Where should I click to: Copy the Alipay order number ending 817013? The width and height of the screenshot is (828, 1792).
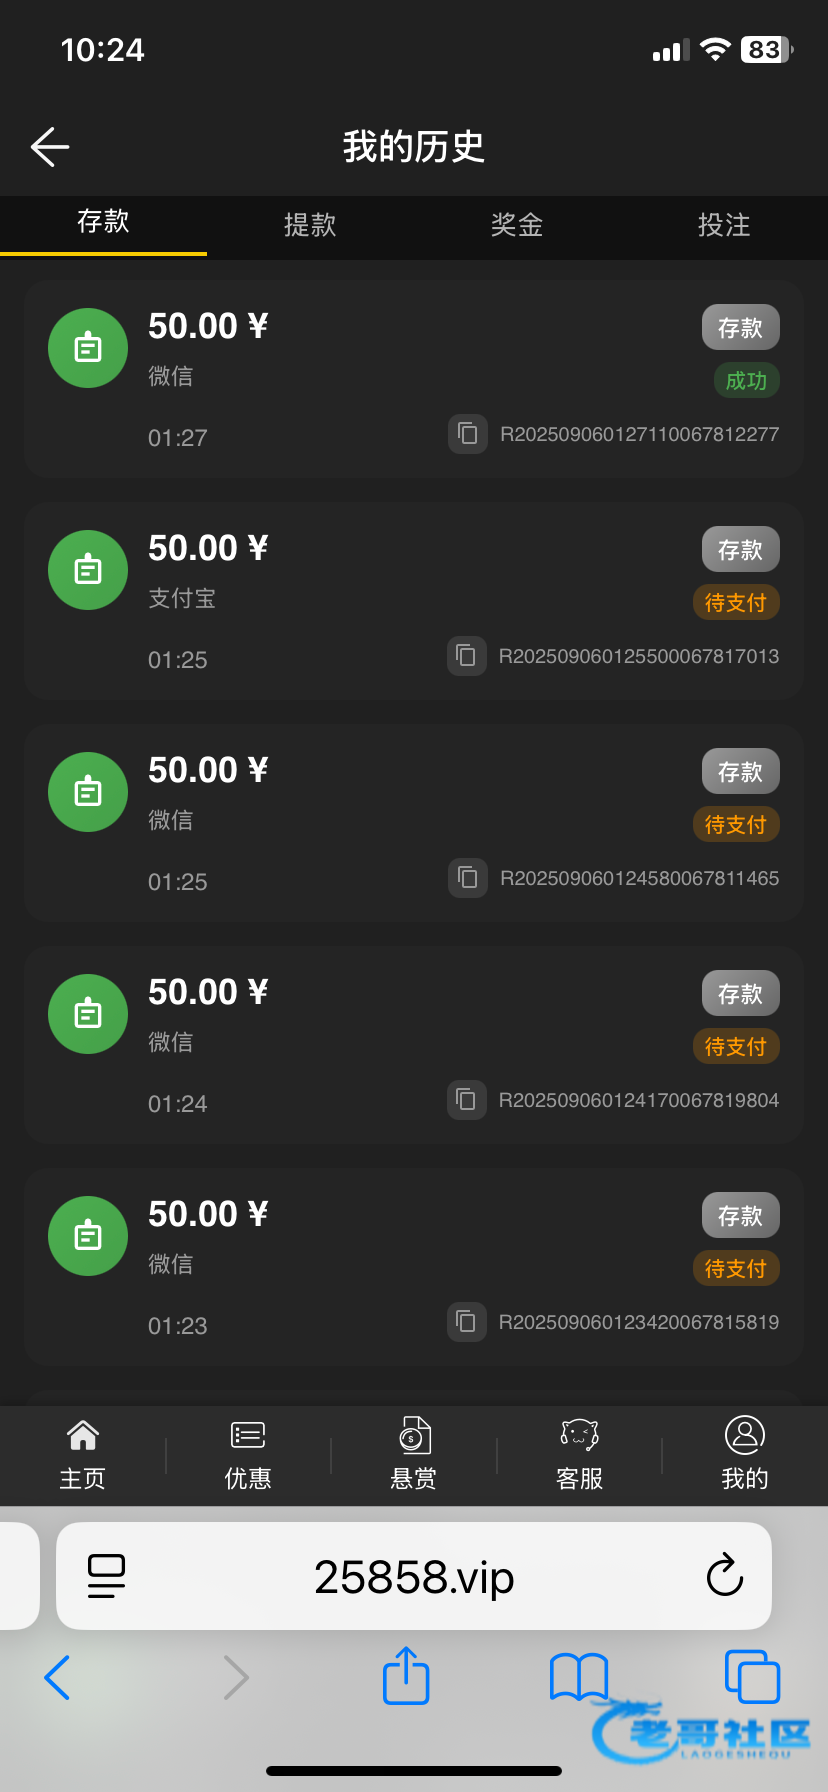466,656
